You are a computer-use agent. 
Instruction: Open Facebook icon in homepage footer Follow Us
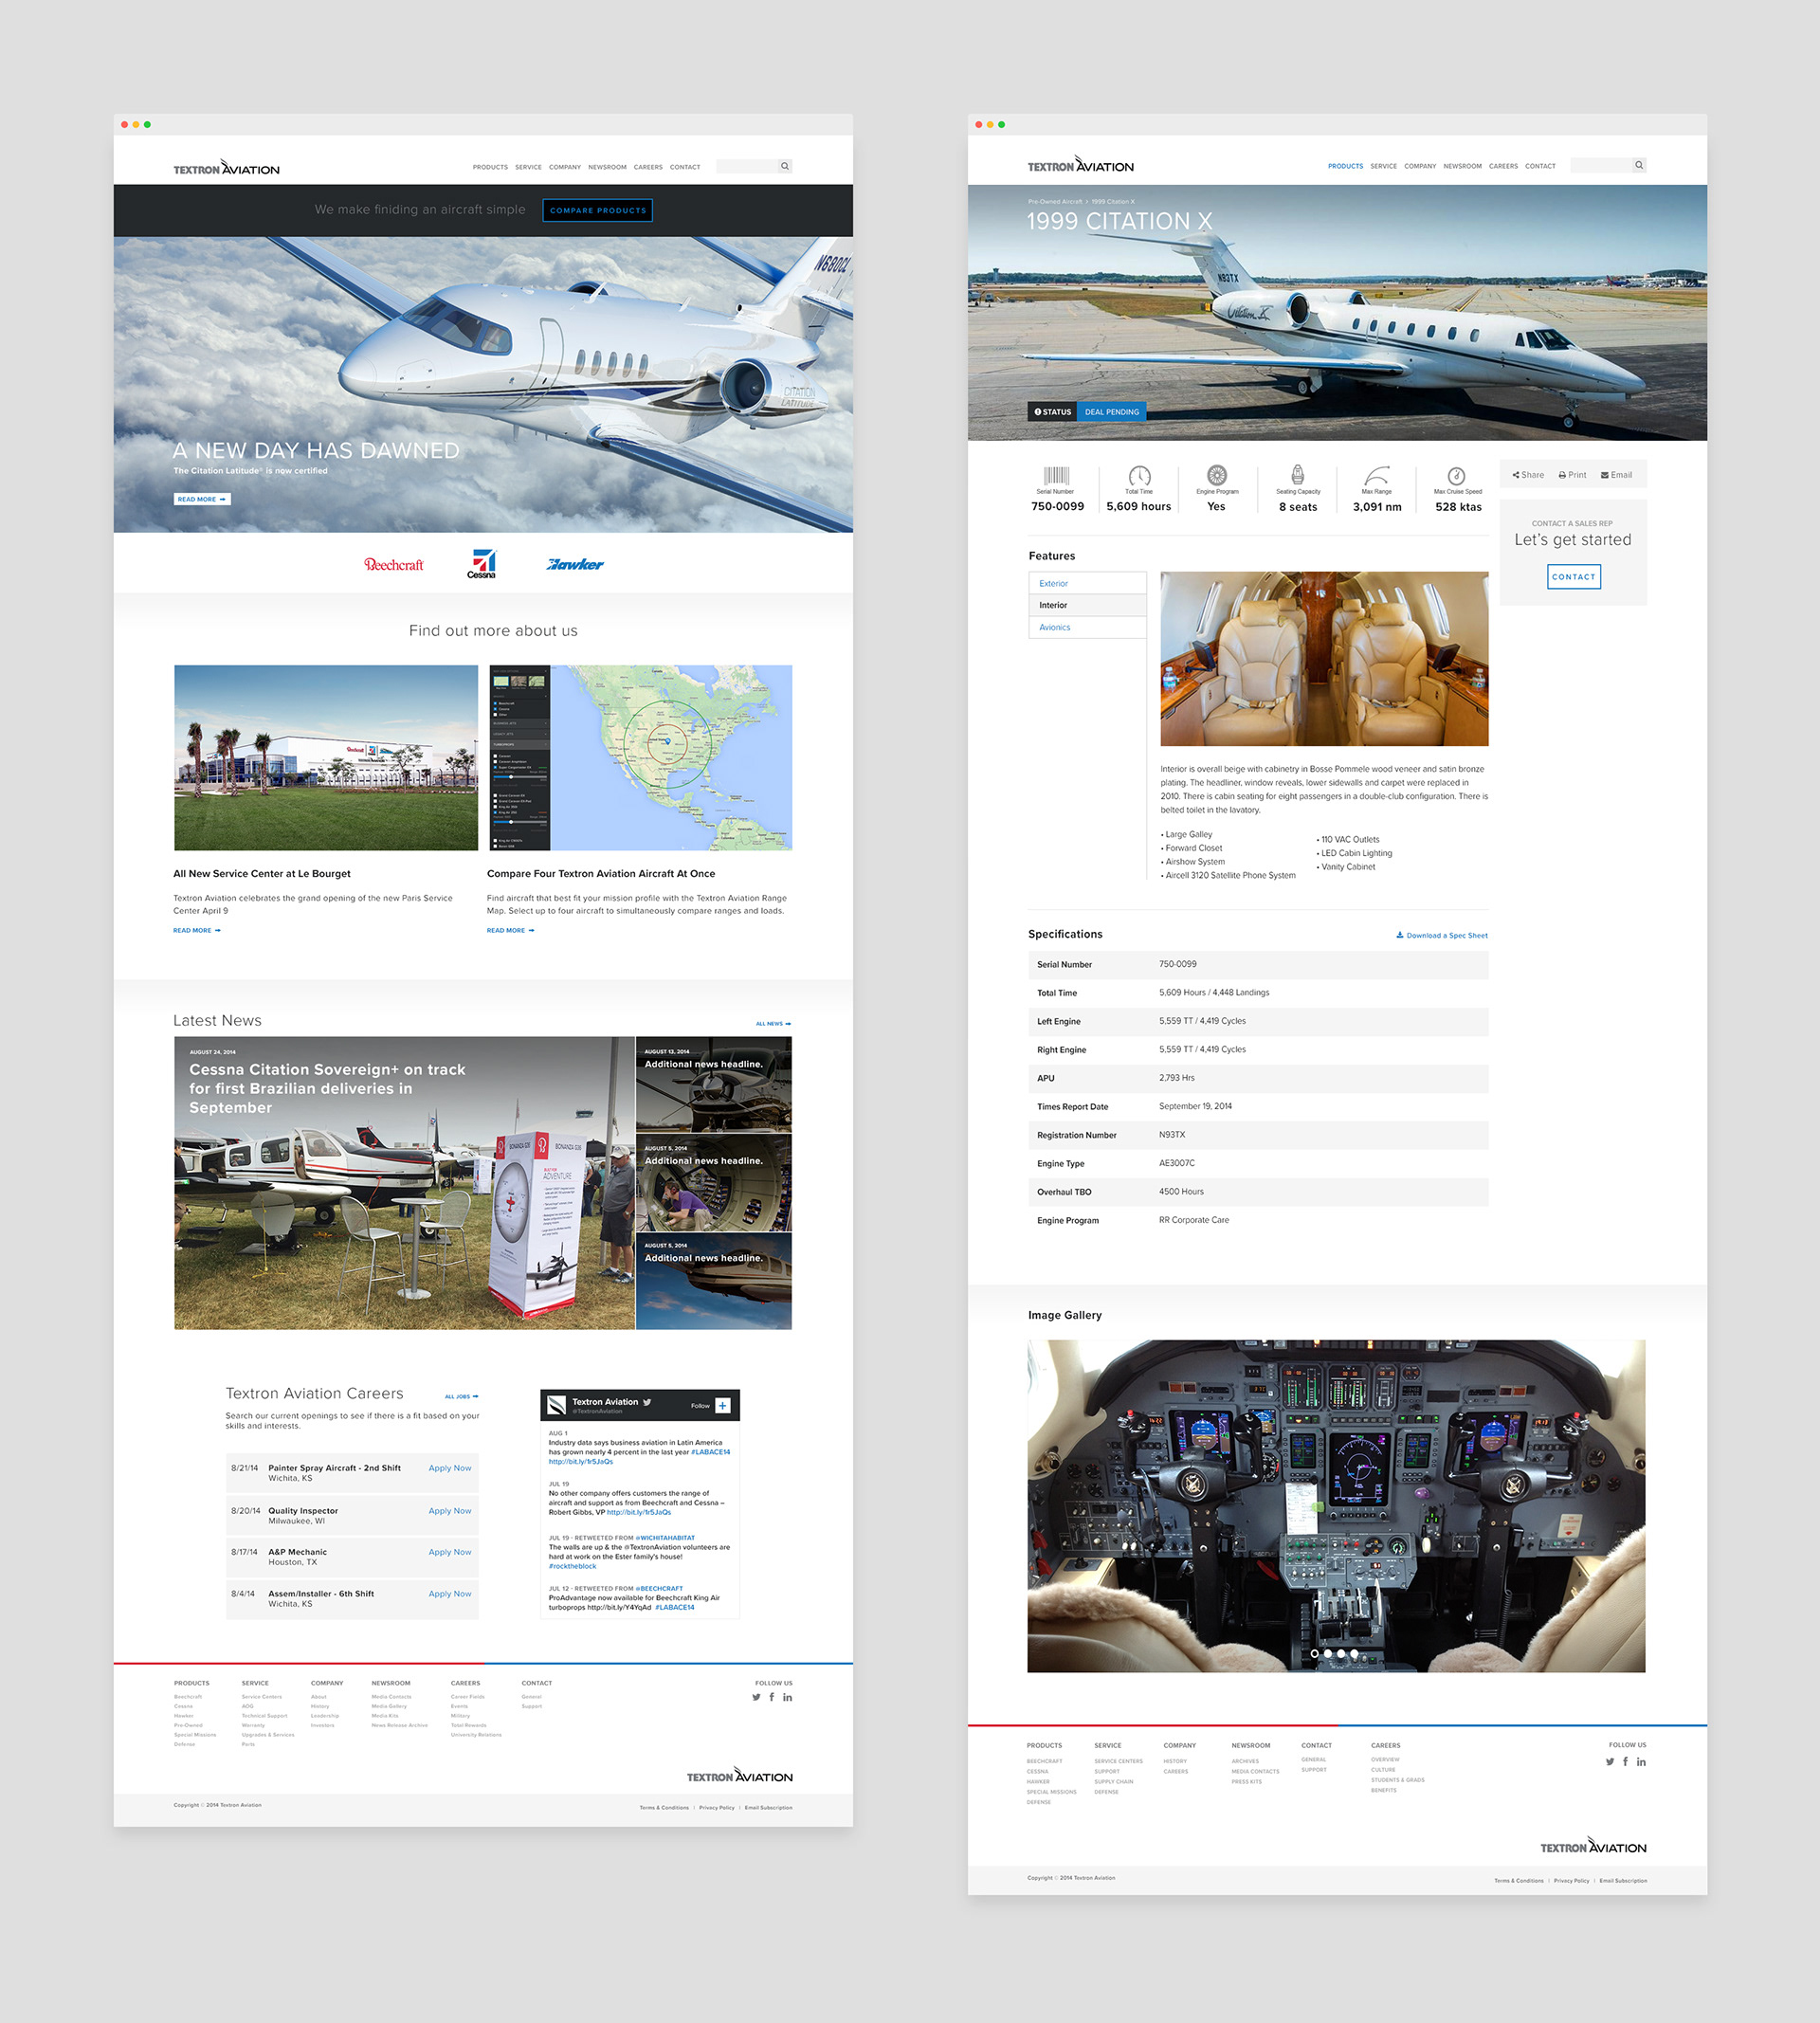pyautogui.click(x=771, y=1697)
